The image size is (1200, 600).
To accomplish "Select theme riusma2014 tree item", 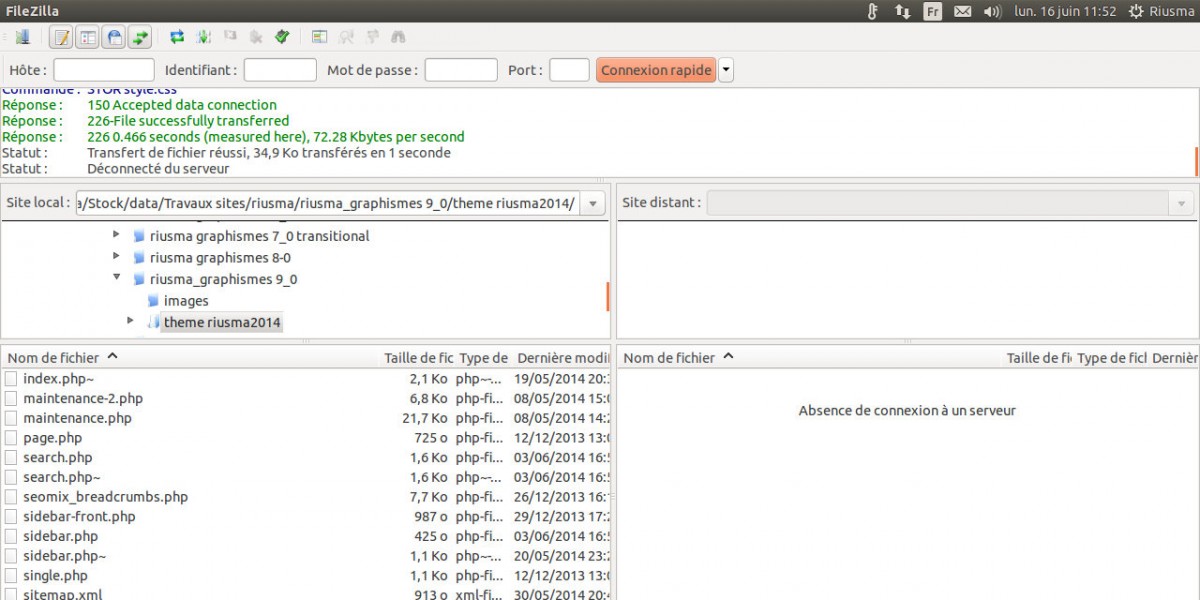I will point(222,322).
